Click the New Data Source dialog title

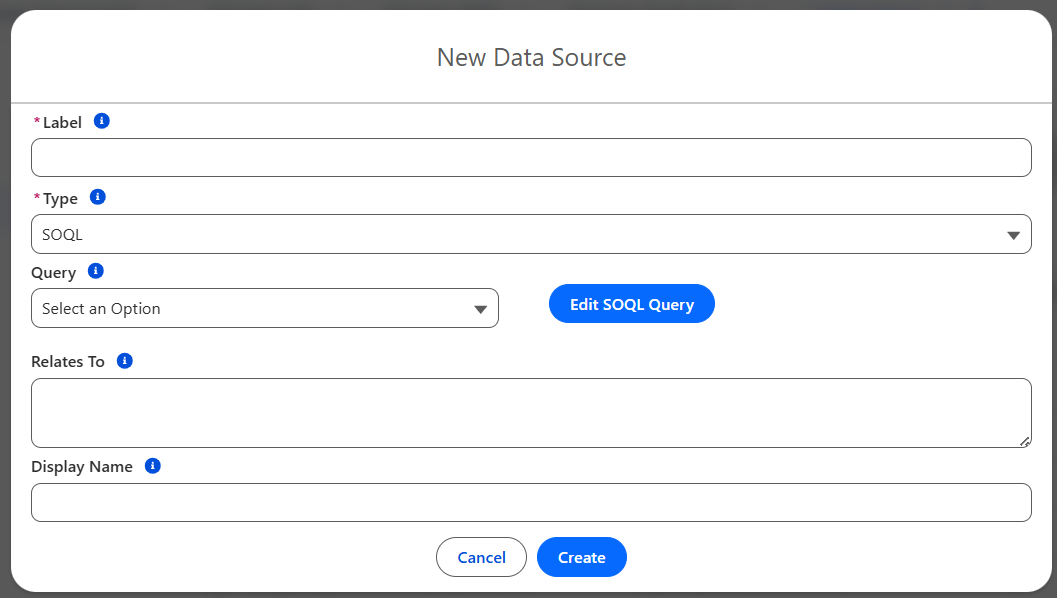[x=531, y=57]
